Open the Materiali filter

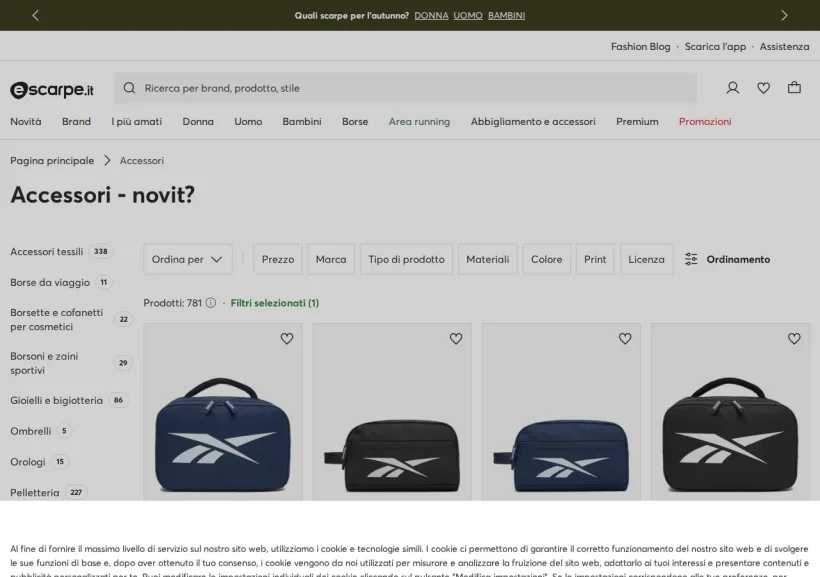pyautogui.click(x=487, y=259)
